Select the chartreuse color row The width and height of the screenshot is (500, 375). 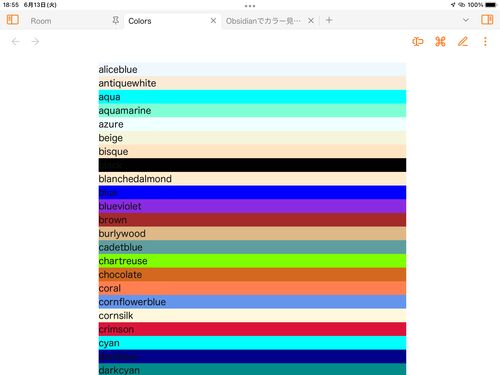pos(252,261)
